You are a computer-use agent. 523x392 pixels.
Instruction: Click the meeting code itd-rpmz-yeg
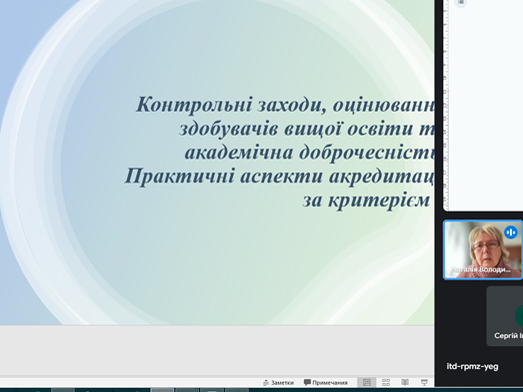(x=472, y=366)
